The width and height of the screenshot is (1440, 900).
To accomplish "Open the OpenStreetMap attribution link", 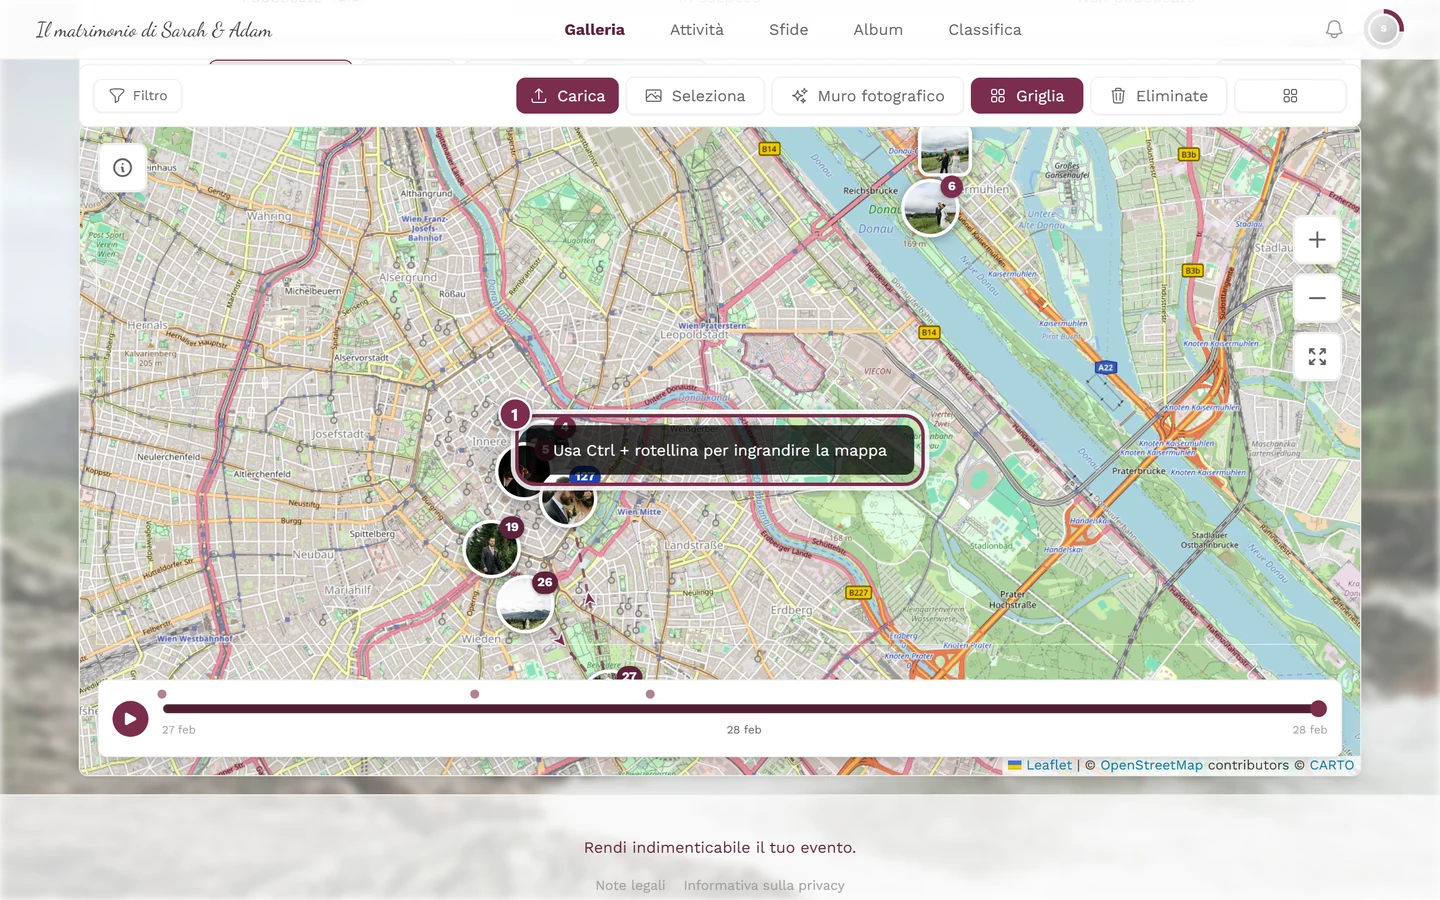I will point(1152,765).
